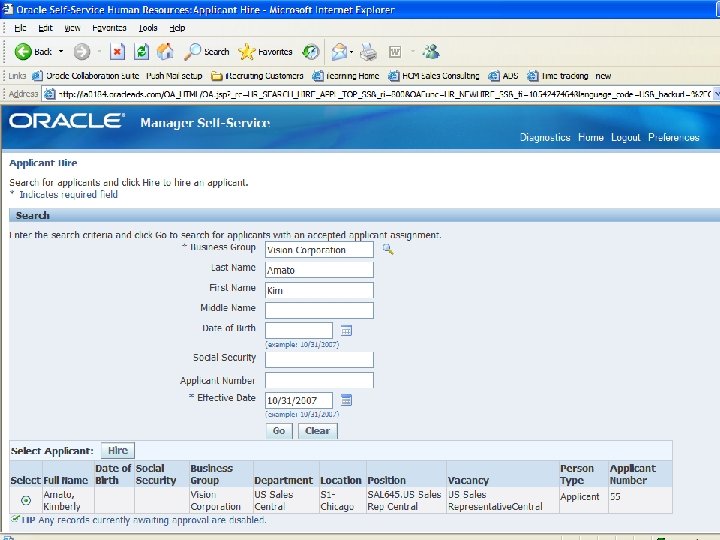
Task: Open the Date of Birth calendar picker
Action: [x=346, y=330]
